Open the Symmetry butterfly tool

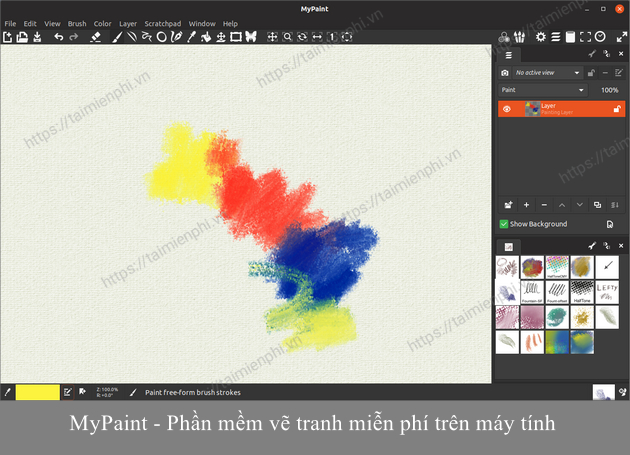point(251,37)
